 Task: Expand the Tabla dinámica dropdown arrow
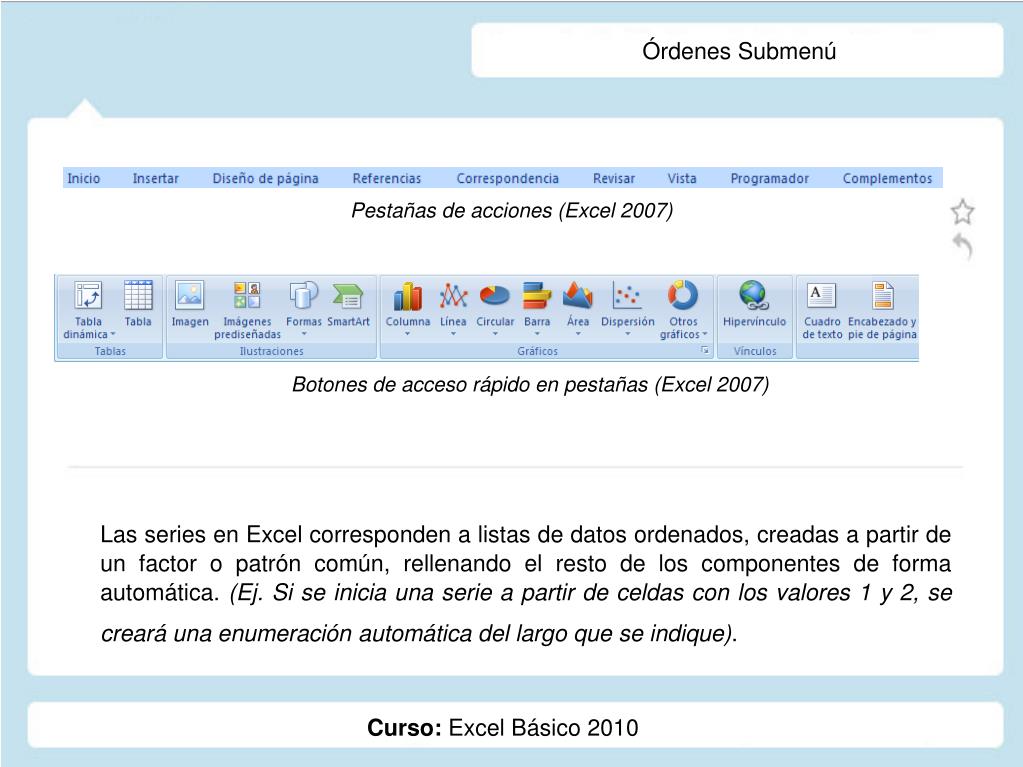click(x=113, y=335)
